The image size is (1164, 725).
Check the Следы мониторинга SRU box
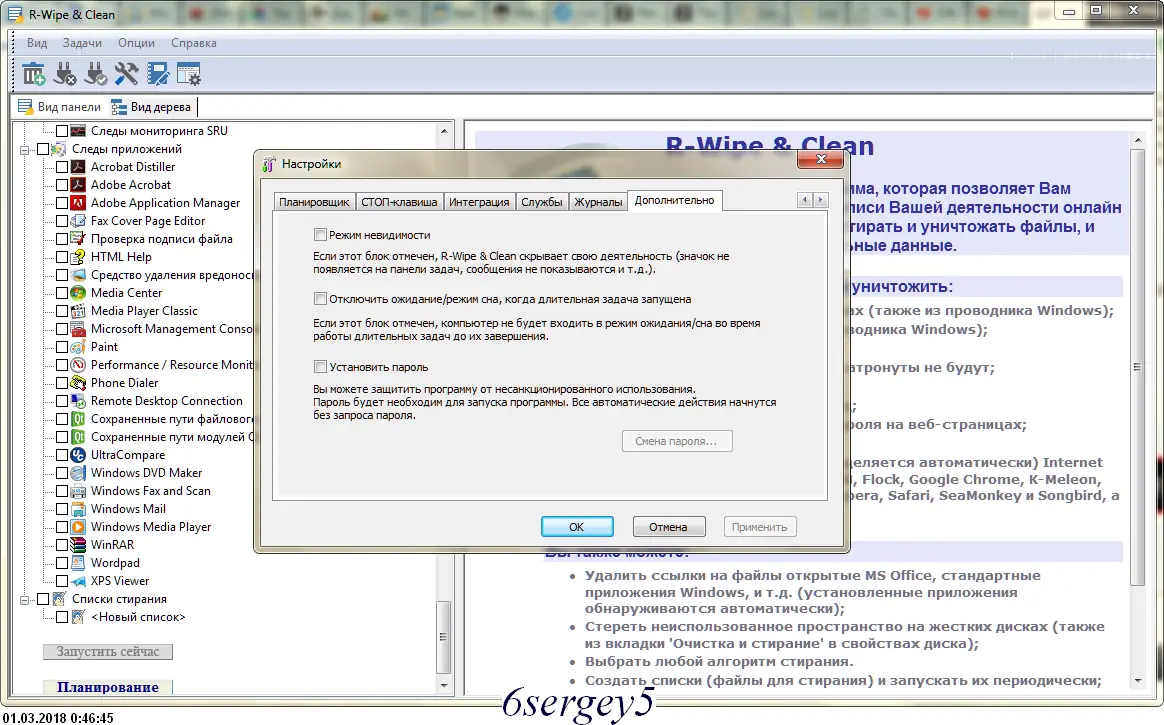62,131
